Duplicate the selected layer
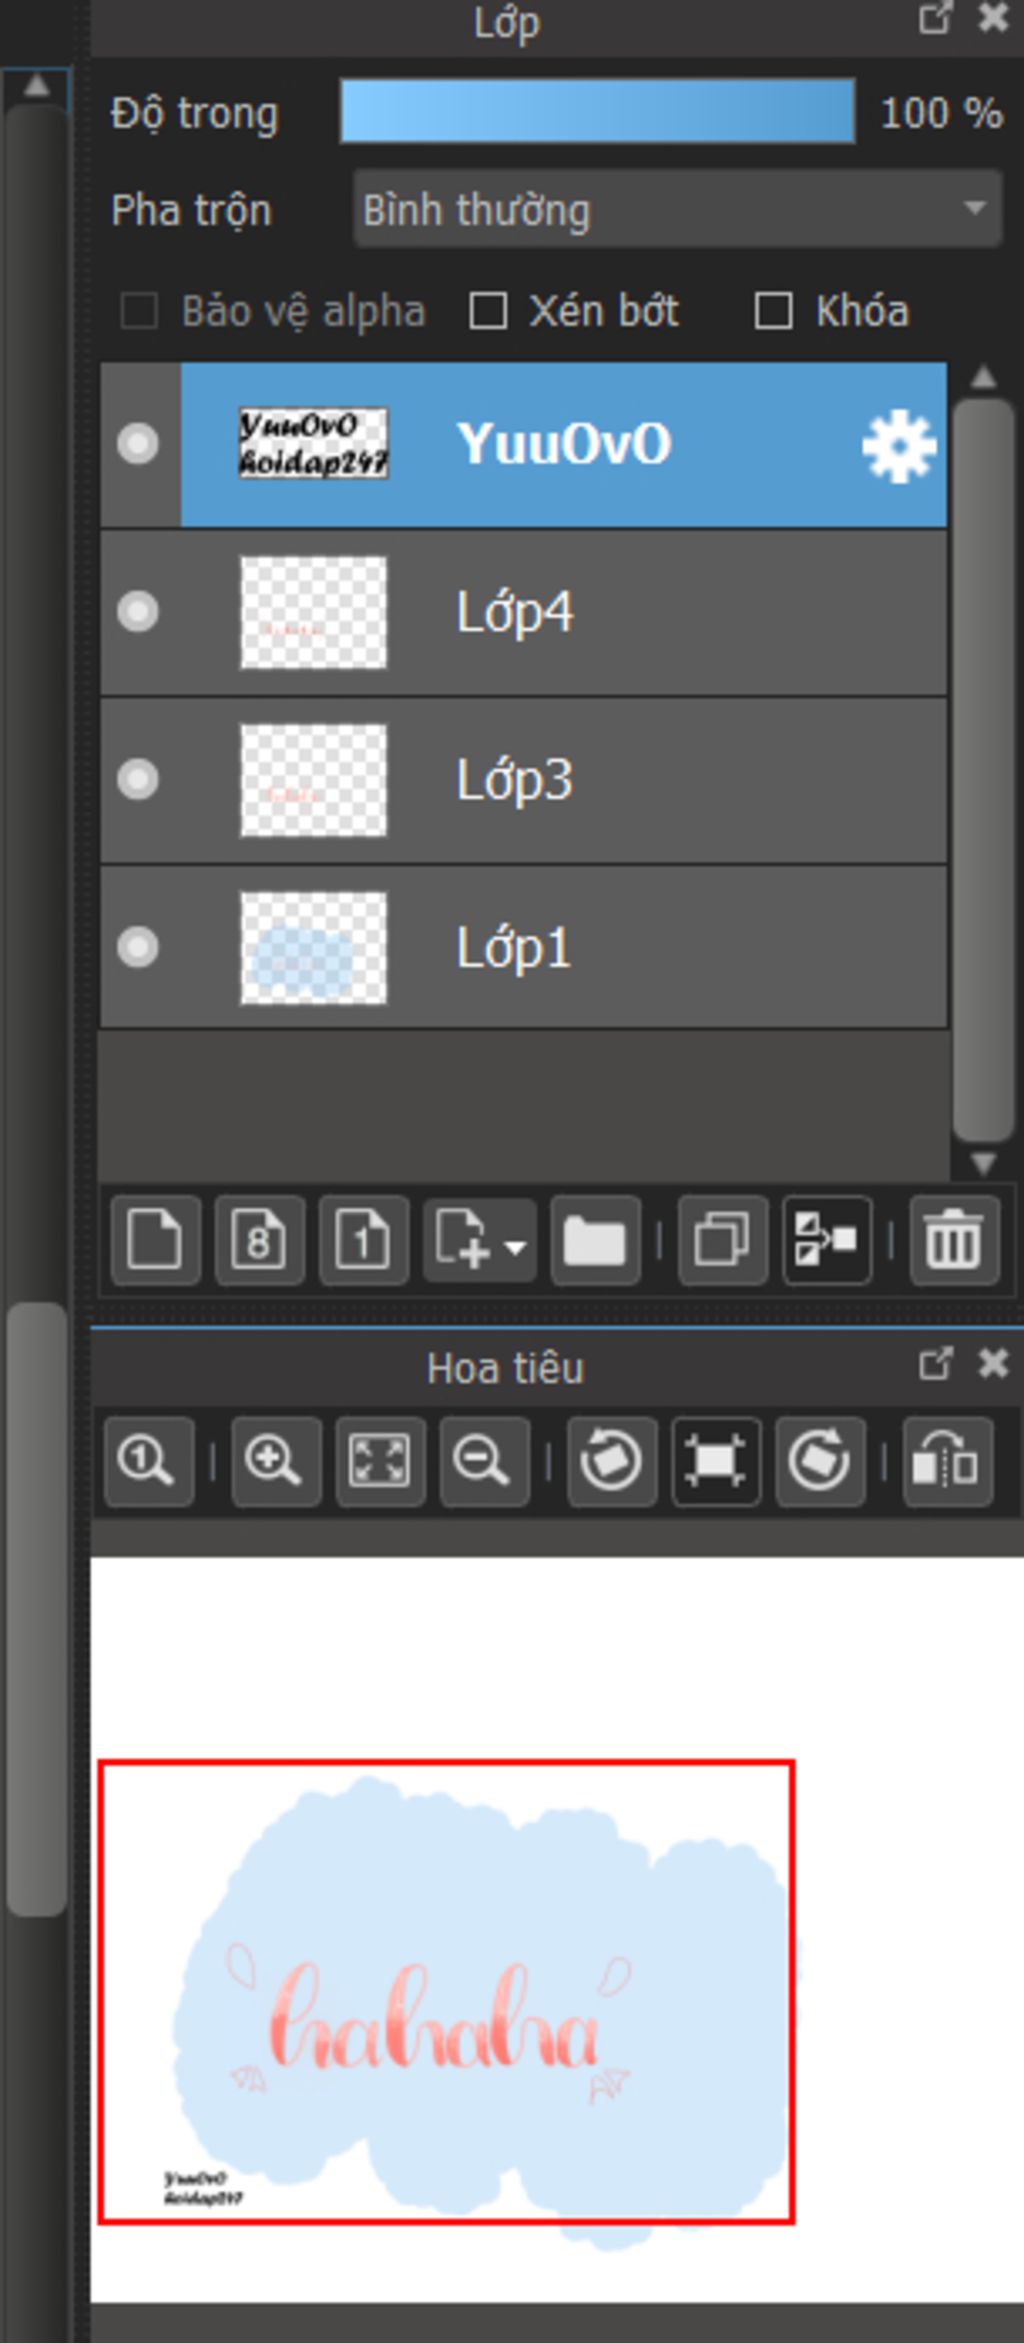The width and height of the screenshot is (1024, 2343). (x=722, y=1240)
